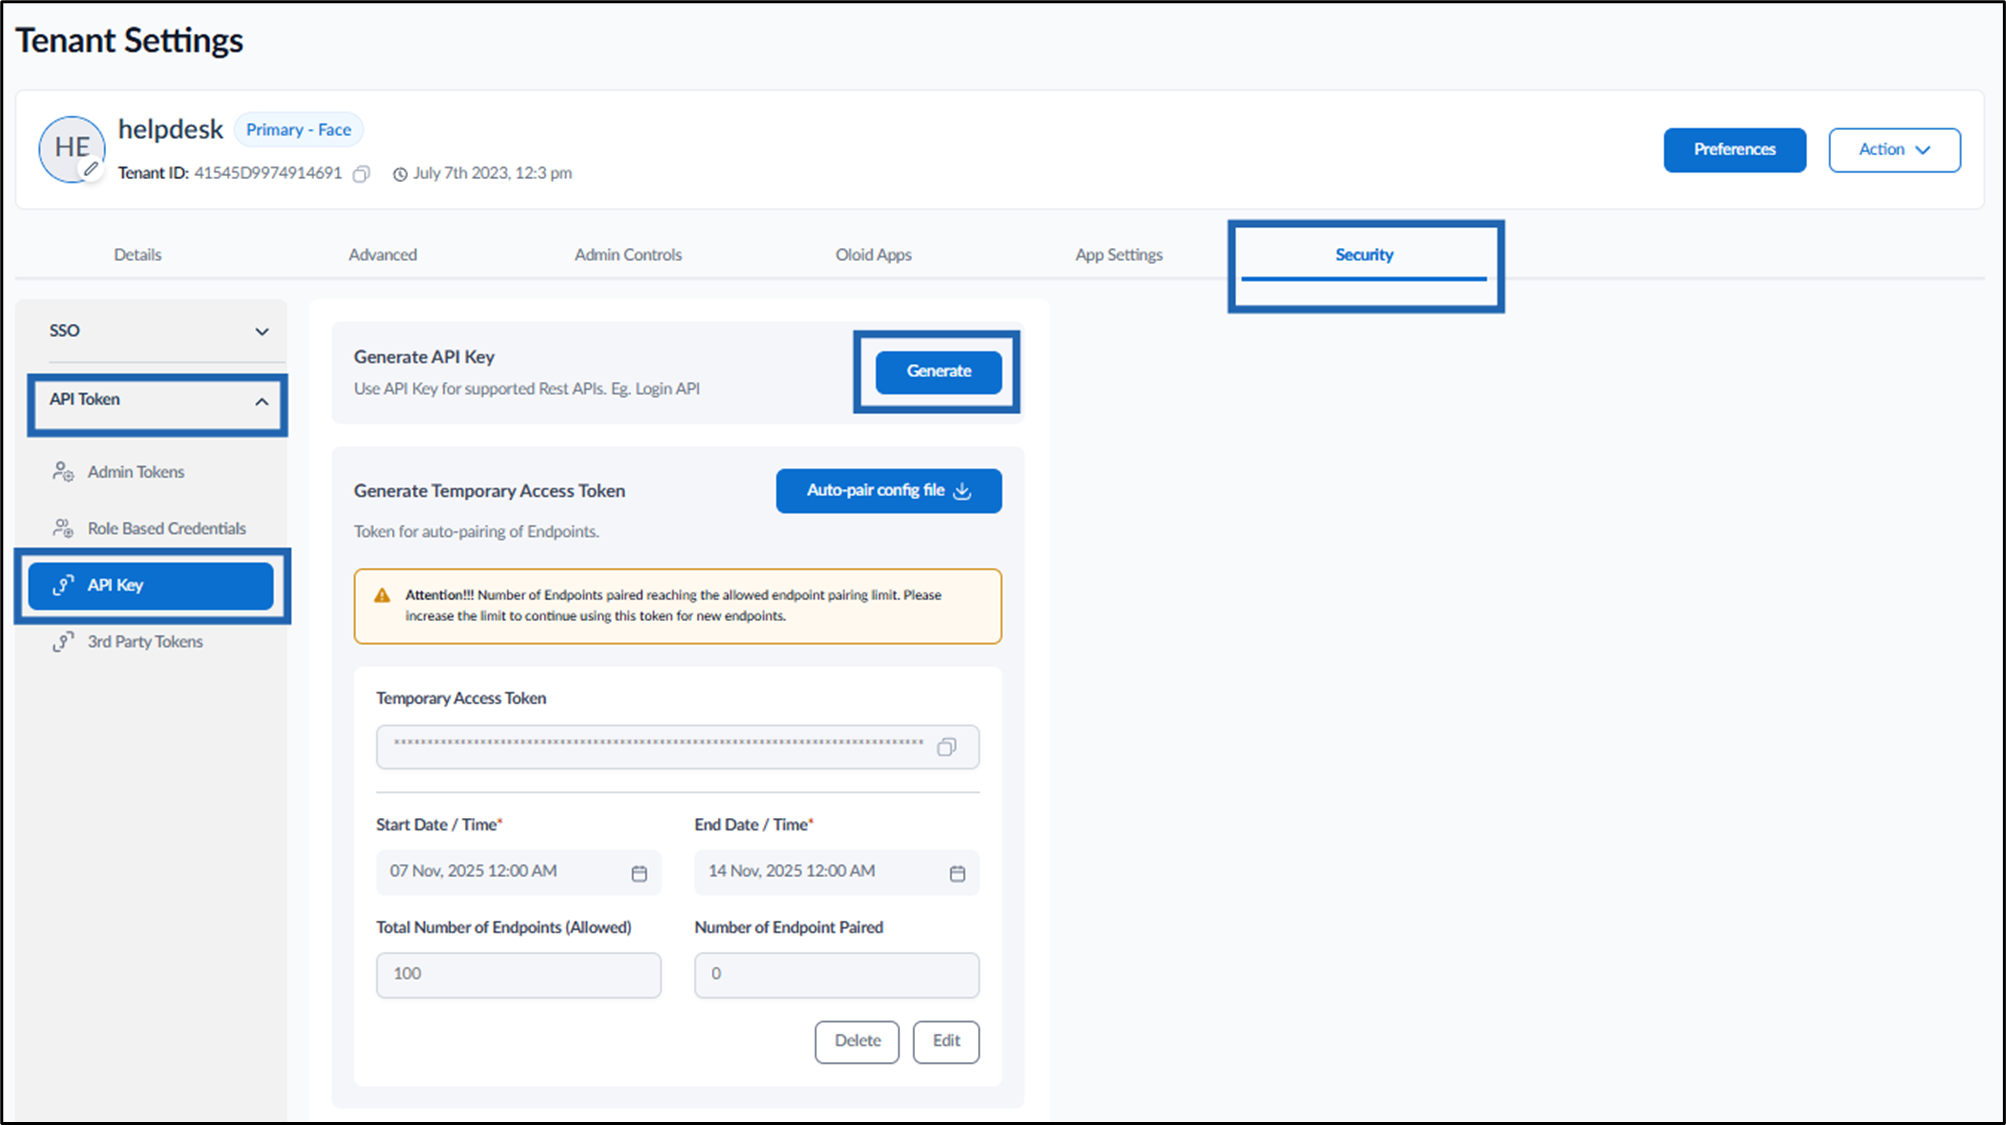2006x1125 pixels.
Task: Click the 3rd Party Tokens icon
Action: tap(63, 642)
